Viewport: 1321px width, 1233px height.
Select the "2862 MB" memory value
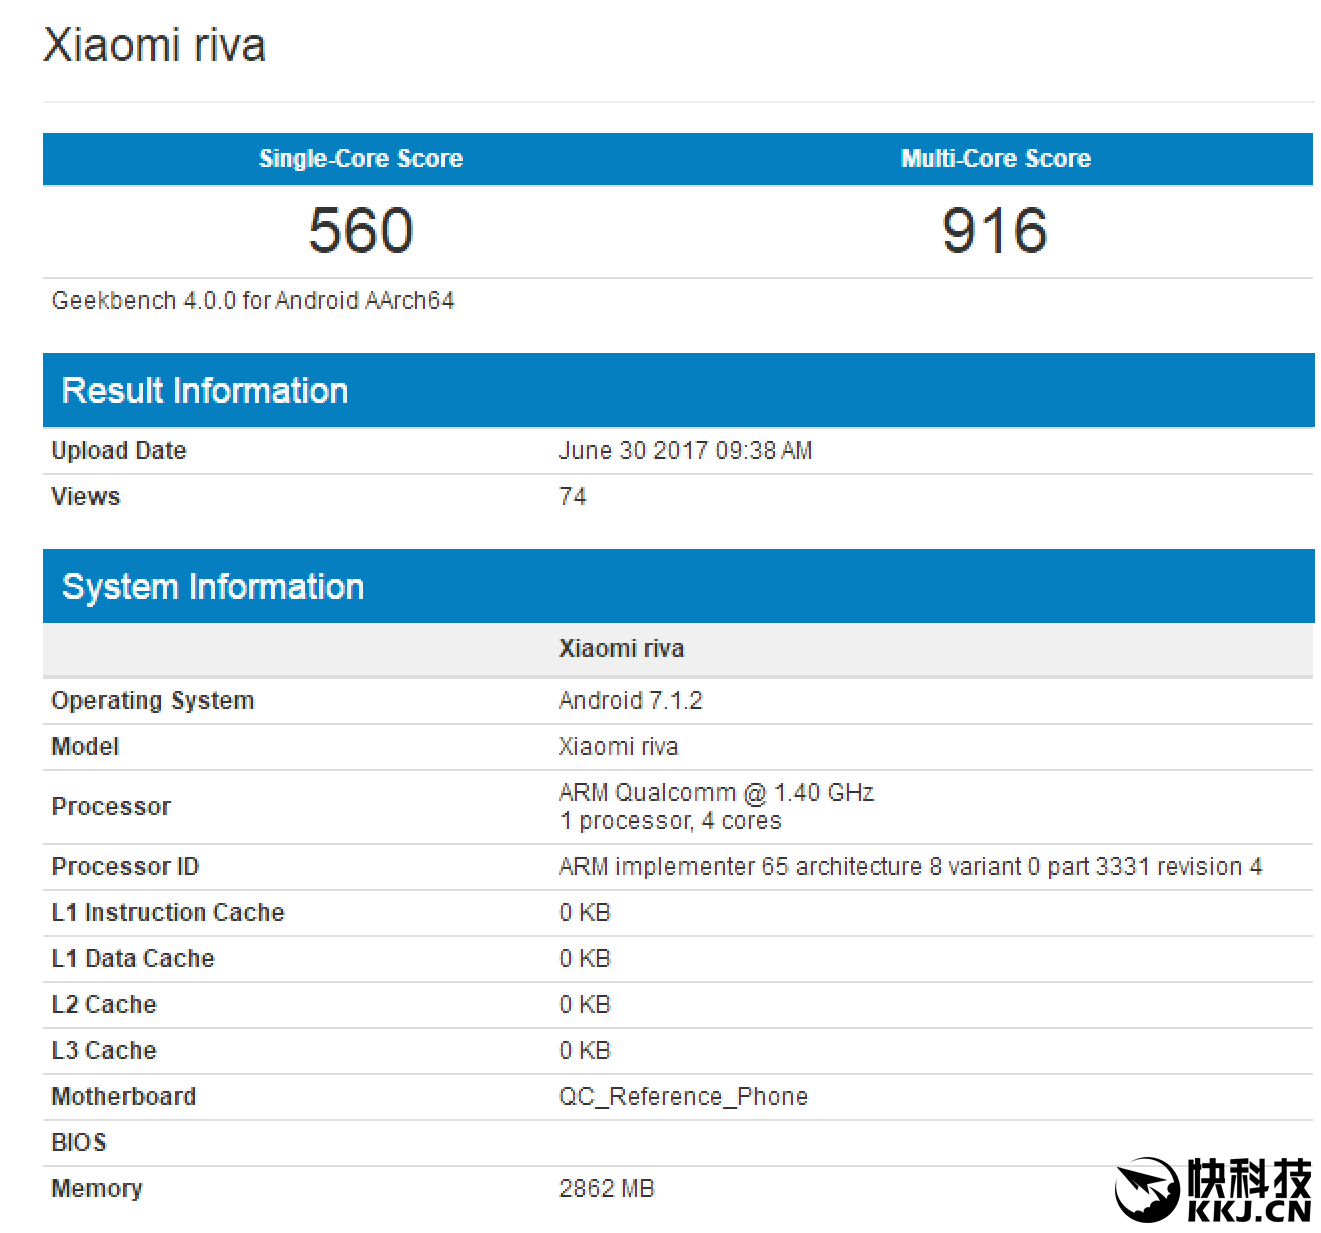[607, 1188]
